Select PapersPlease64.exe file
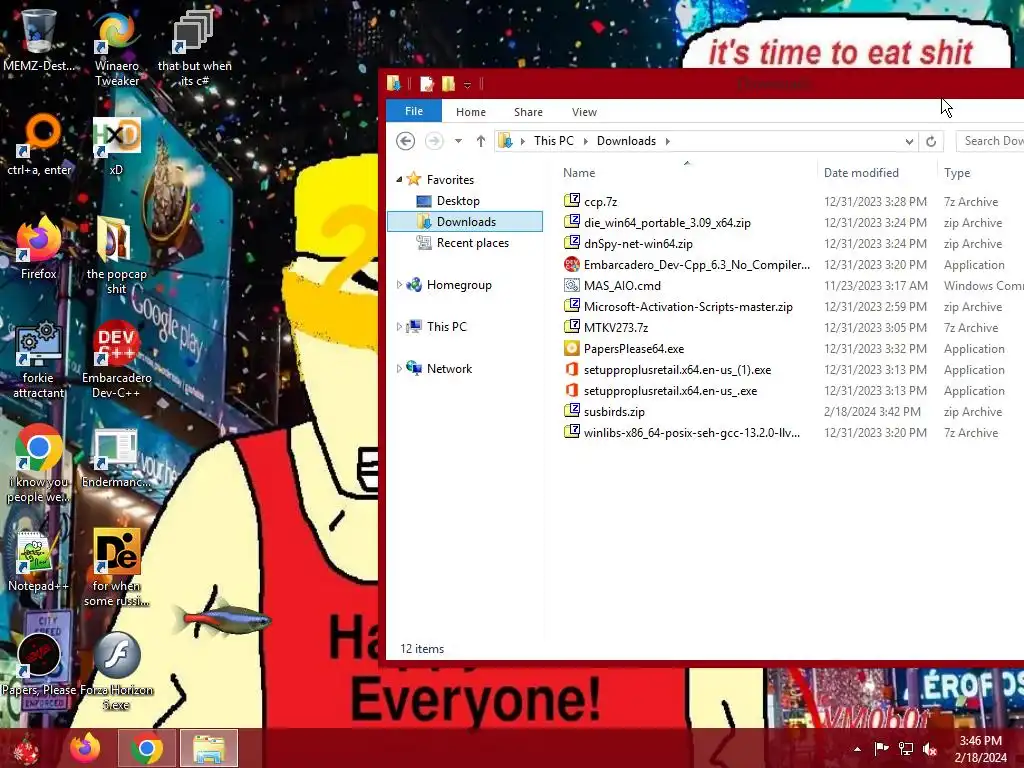 (x=633, y=349)
